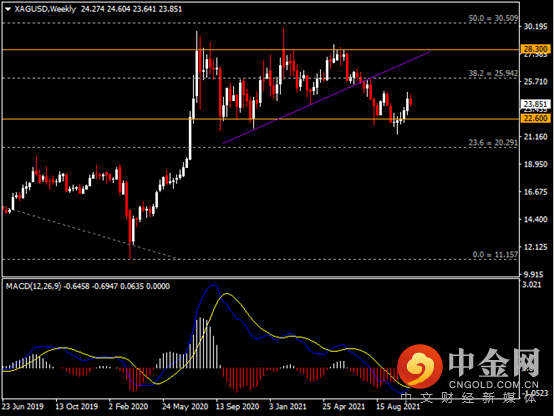Image resolution: width=554 pixels, height=416 pixels.
Task: Select the 28.300 orange price label
Action: pyautogui.click(x=536, y=49)
